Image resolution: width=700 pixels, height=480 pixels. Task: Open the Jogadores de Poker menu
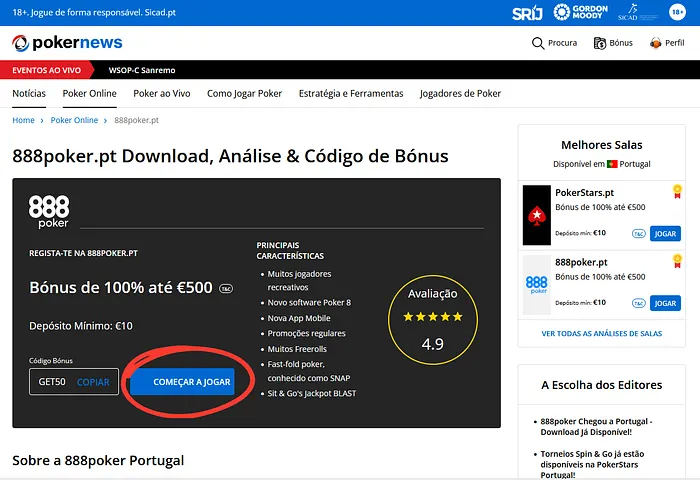460,93
